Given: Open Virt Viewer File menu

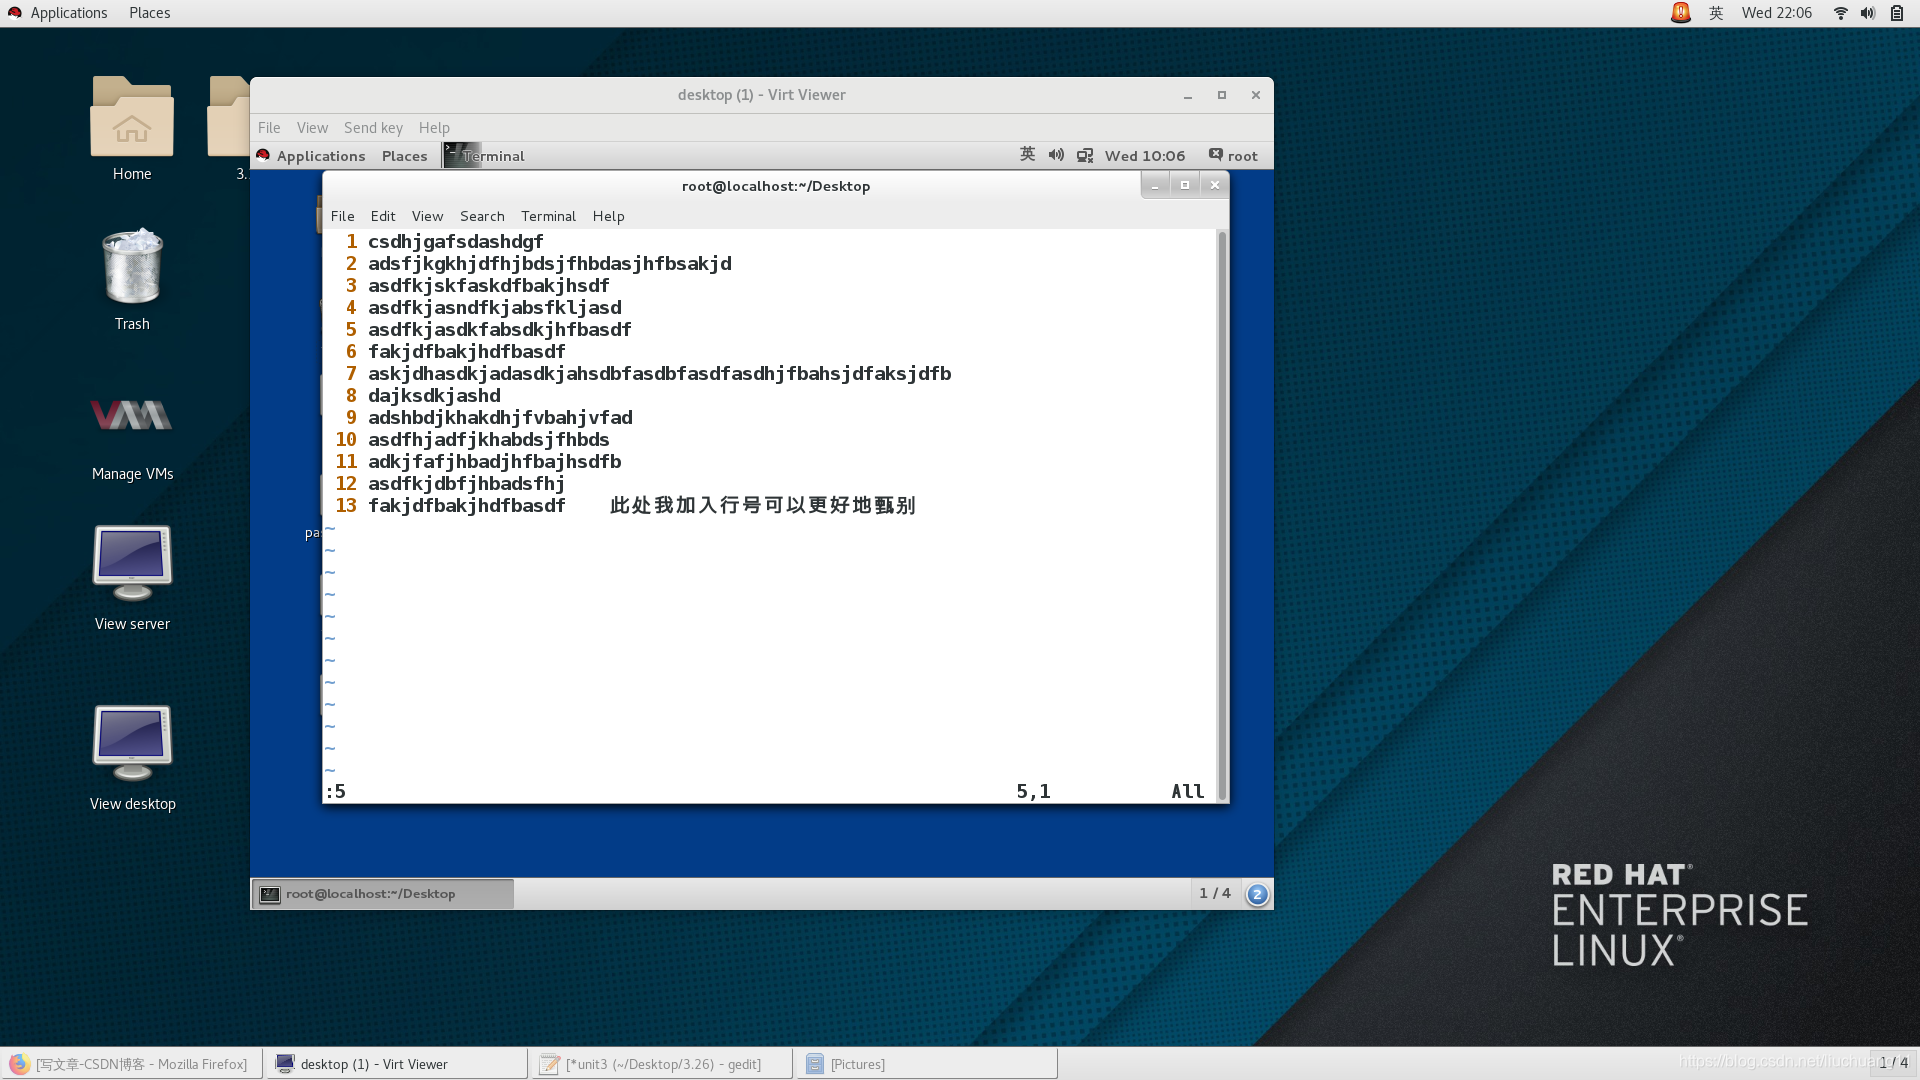Looking at the screenshot, I should [x=269, y=127].
